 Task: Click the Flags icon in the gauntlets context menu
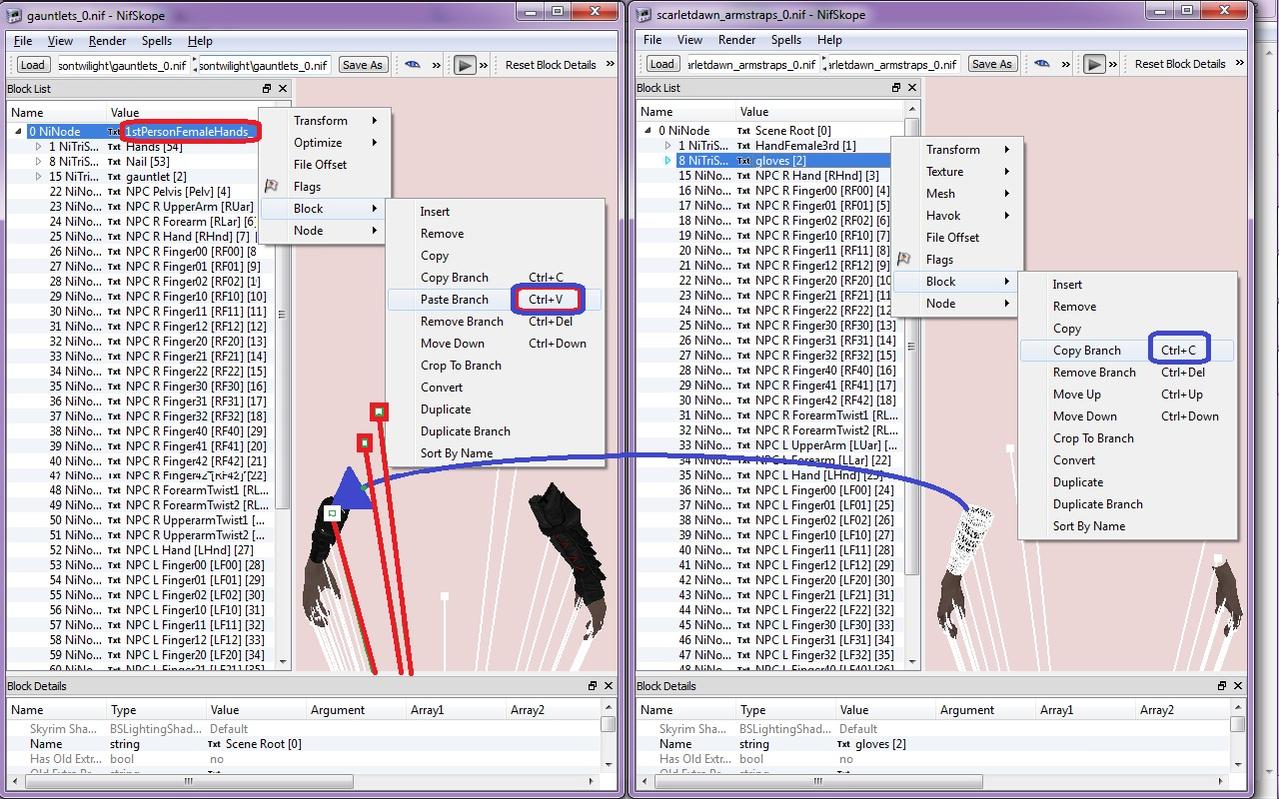[271, 187]
